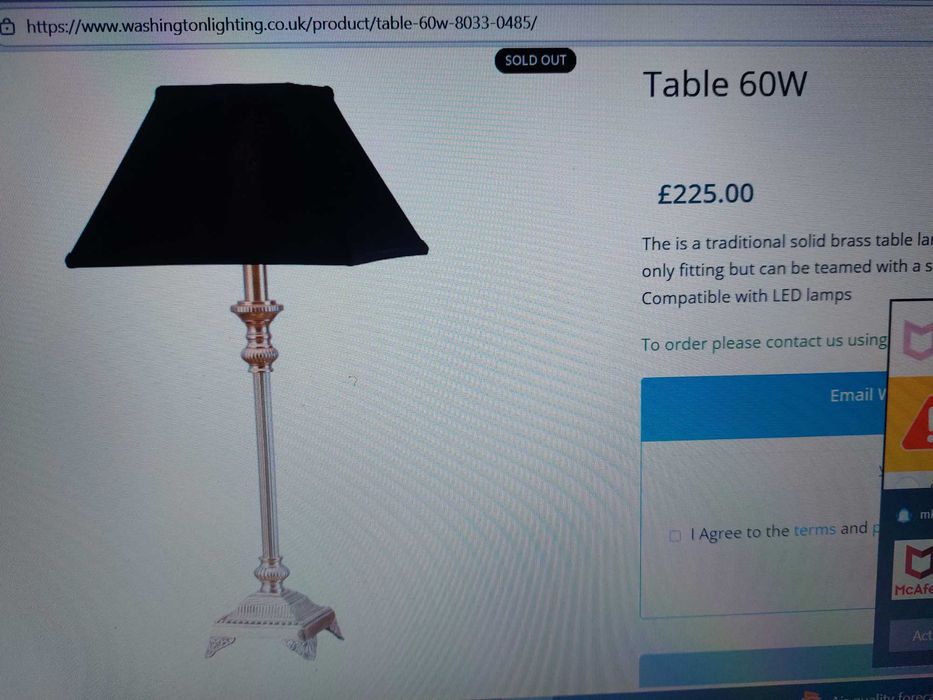Click the Table 60W product title
Image resolution: width=933 pixels, height=700 pixels.
point(725,84)
